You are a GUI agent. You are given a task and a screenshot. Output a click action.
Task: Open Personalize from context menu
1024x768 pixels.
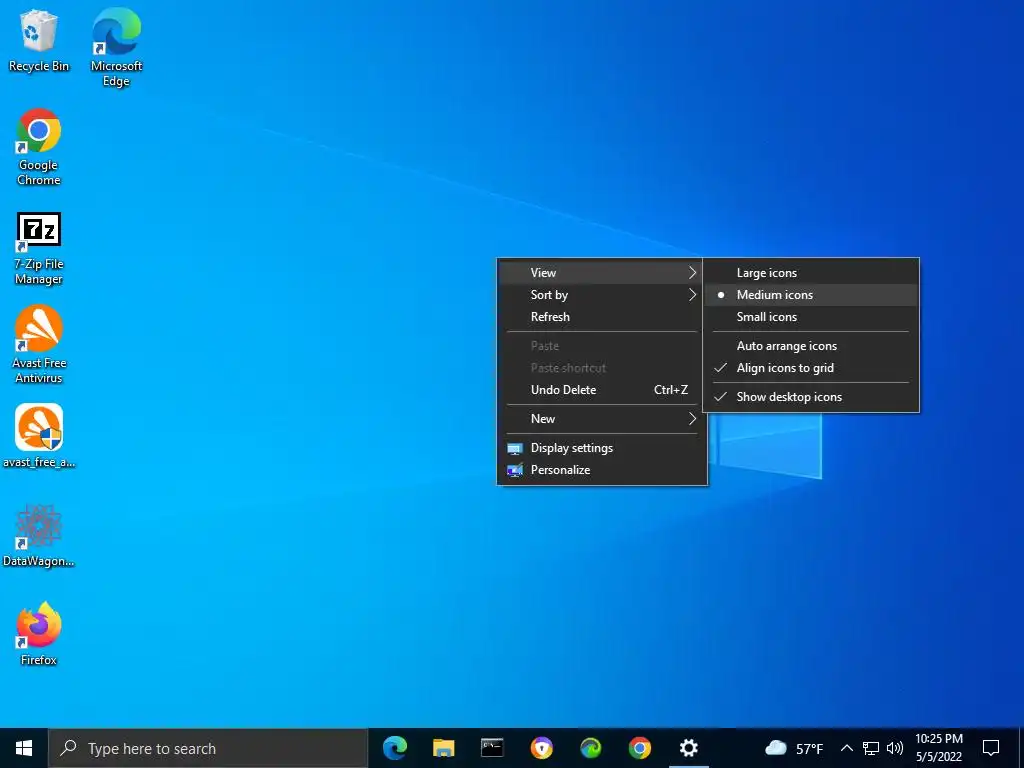(x=601, y=470)
